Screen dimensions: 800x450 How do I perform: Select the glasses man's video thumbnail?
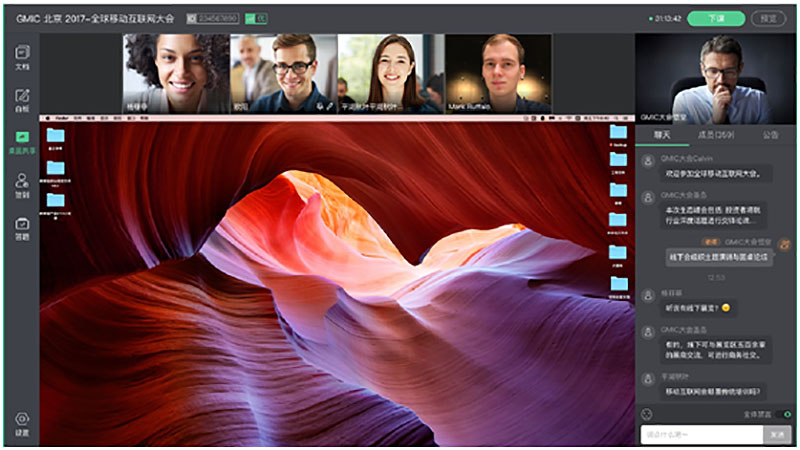pos(284,73)
